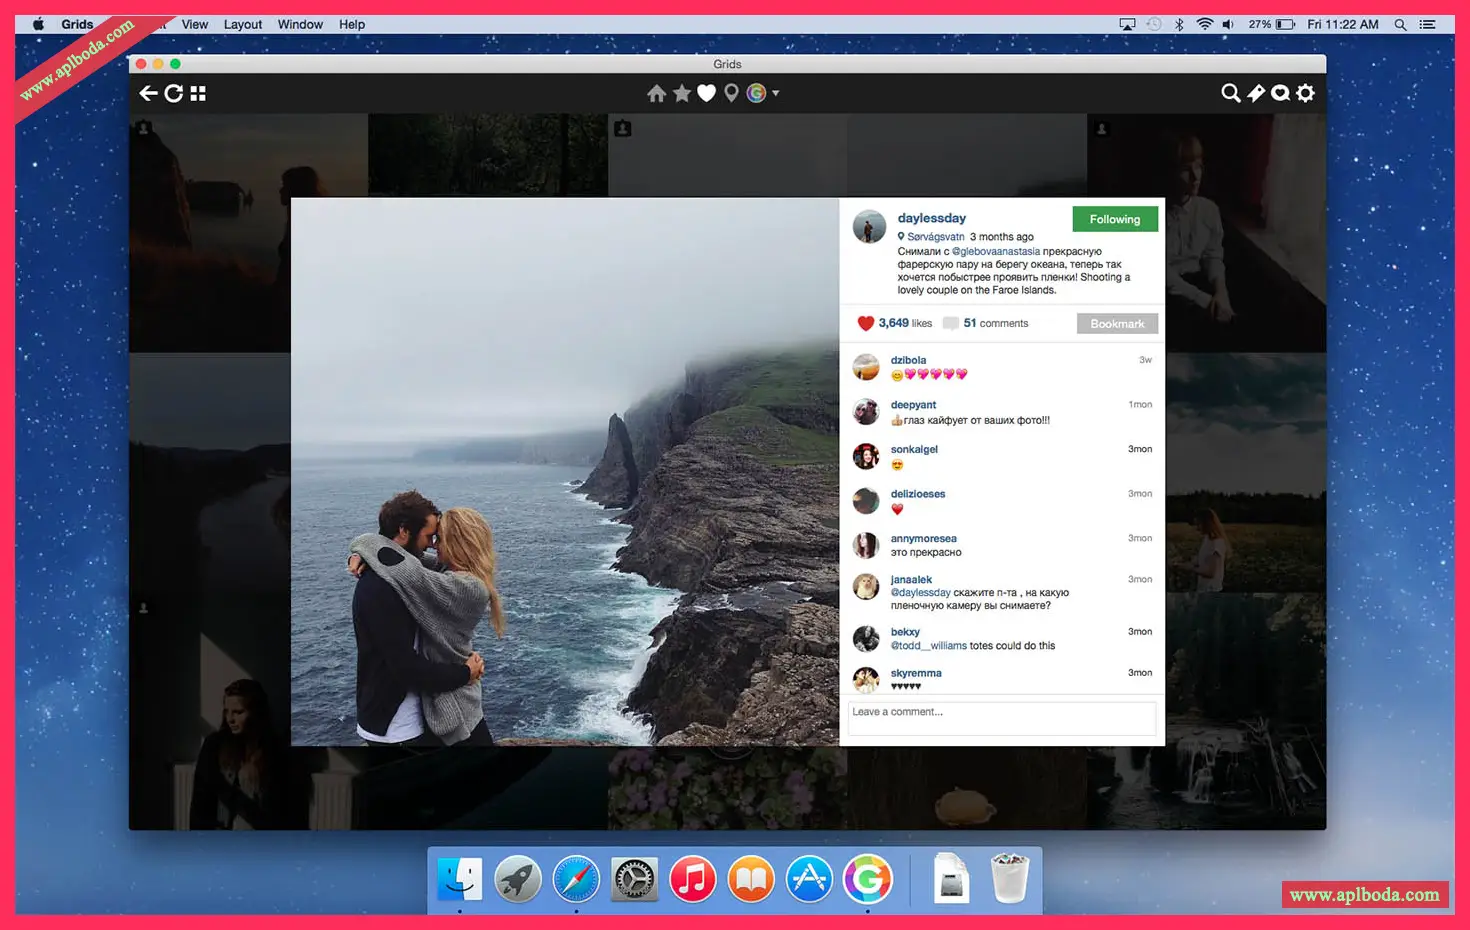Show liked posts heart icon
The image size is (1470, 930).
[x=706, y=93]
